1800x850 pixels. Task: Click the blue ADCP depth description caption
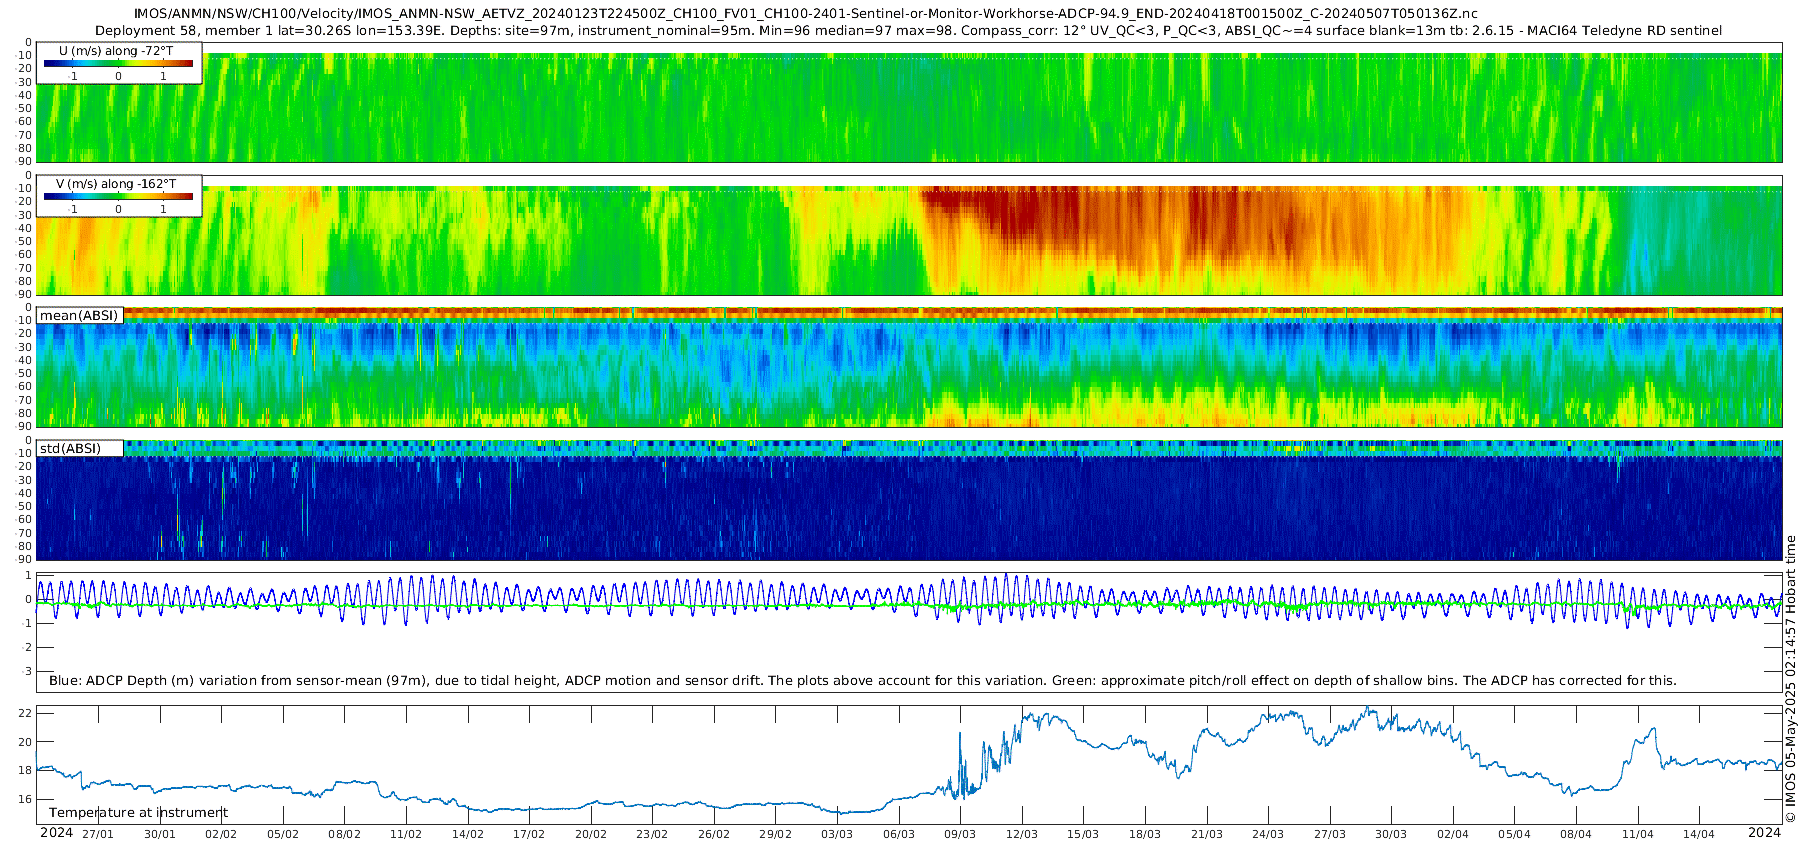862,680
